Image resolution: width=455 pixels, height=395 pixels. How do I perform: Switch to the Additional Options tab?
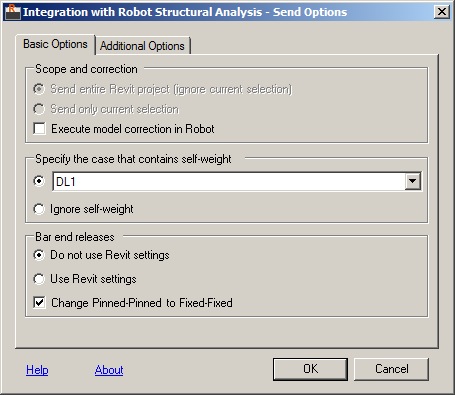142,46
